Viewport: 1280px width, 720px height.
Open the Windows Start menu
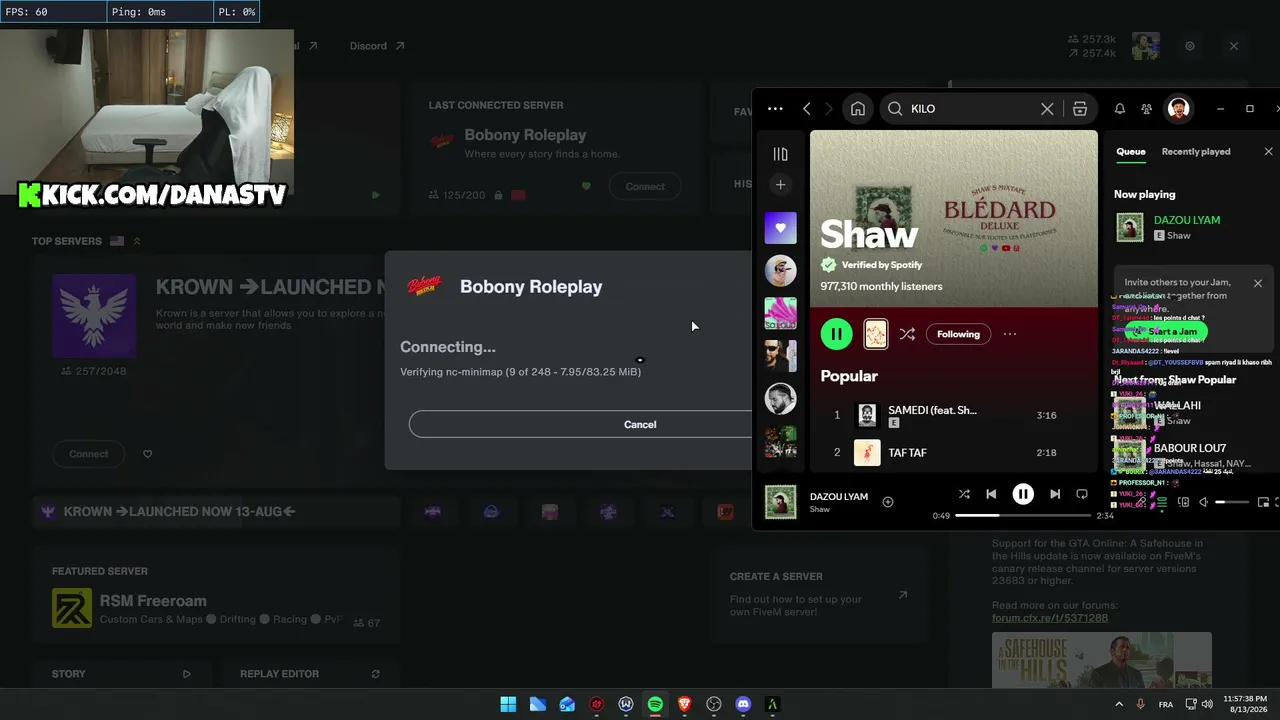(508, 704)
